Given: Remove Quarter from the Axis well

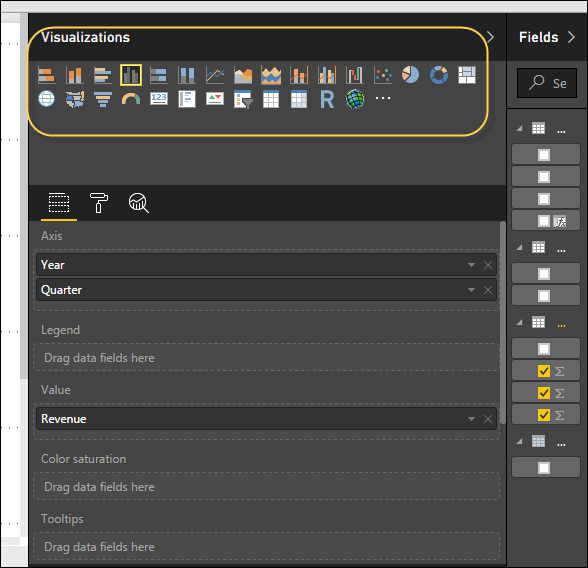Looking at the screenshot, I should tap(488, 290).
